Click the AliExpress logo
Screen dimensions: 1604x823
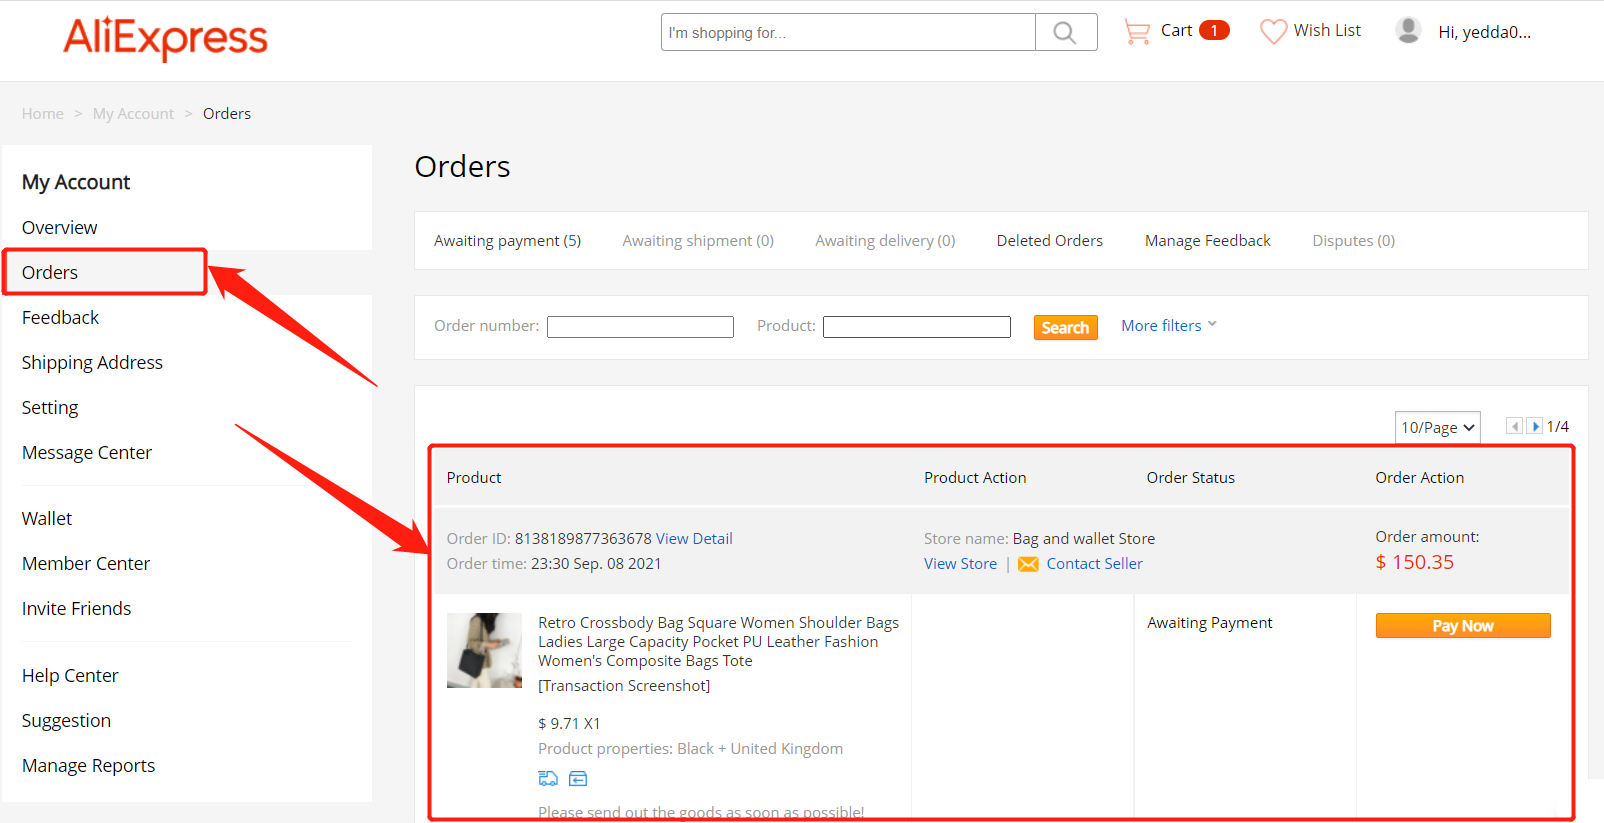(166, 38)
